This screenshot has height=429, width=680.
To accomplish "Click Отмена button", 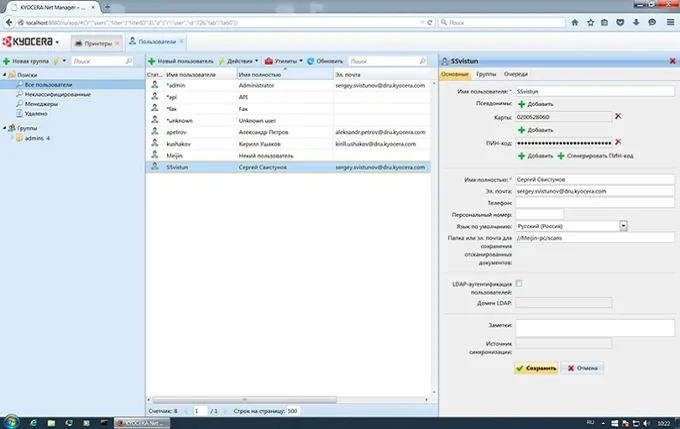I will click(582, 368).
